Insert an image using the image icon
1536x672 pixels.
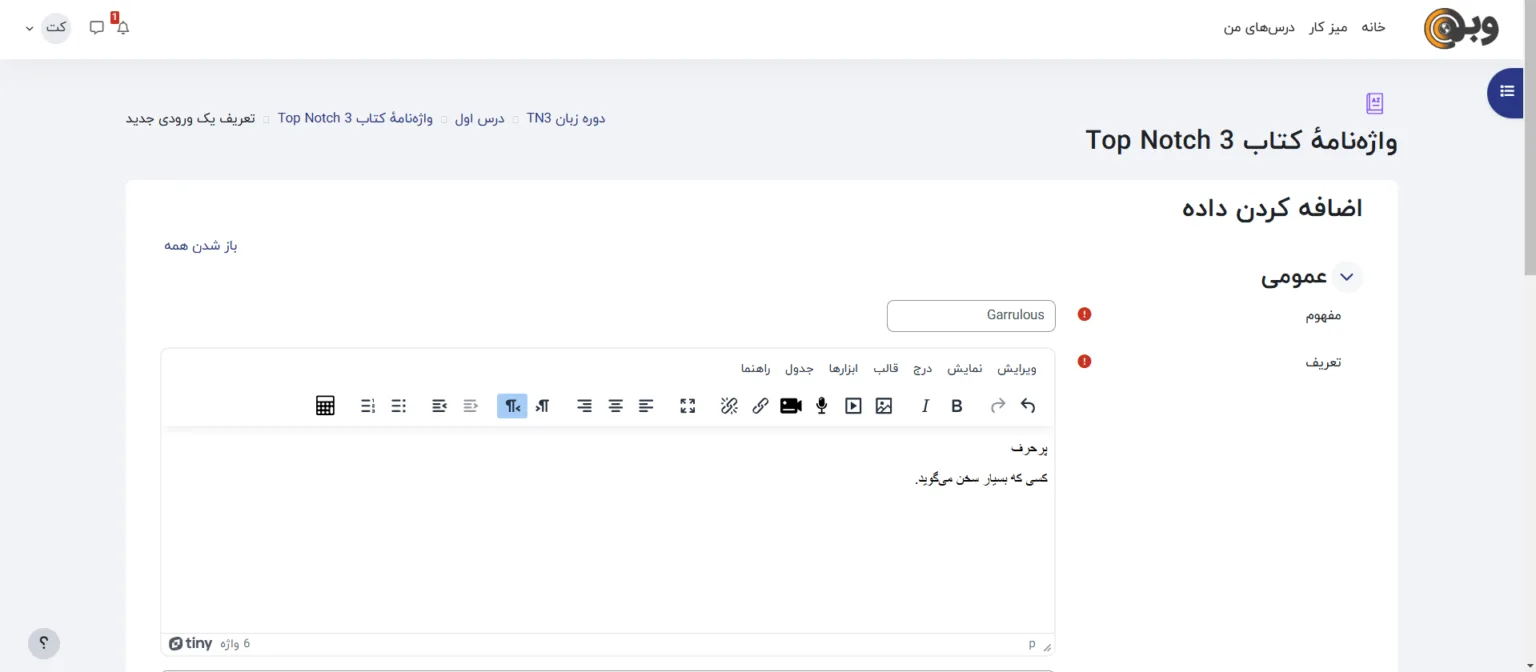pos(883,406)
